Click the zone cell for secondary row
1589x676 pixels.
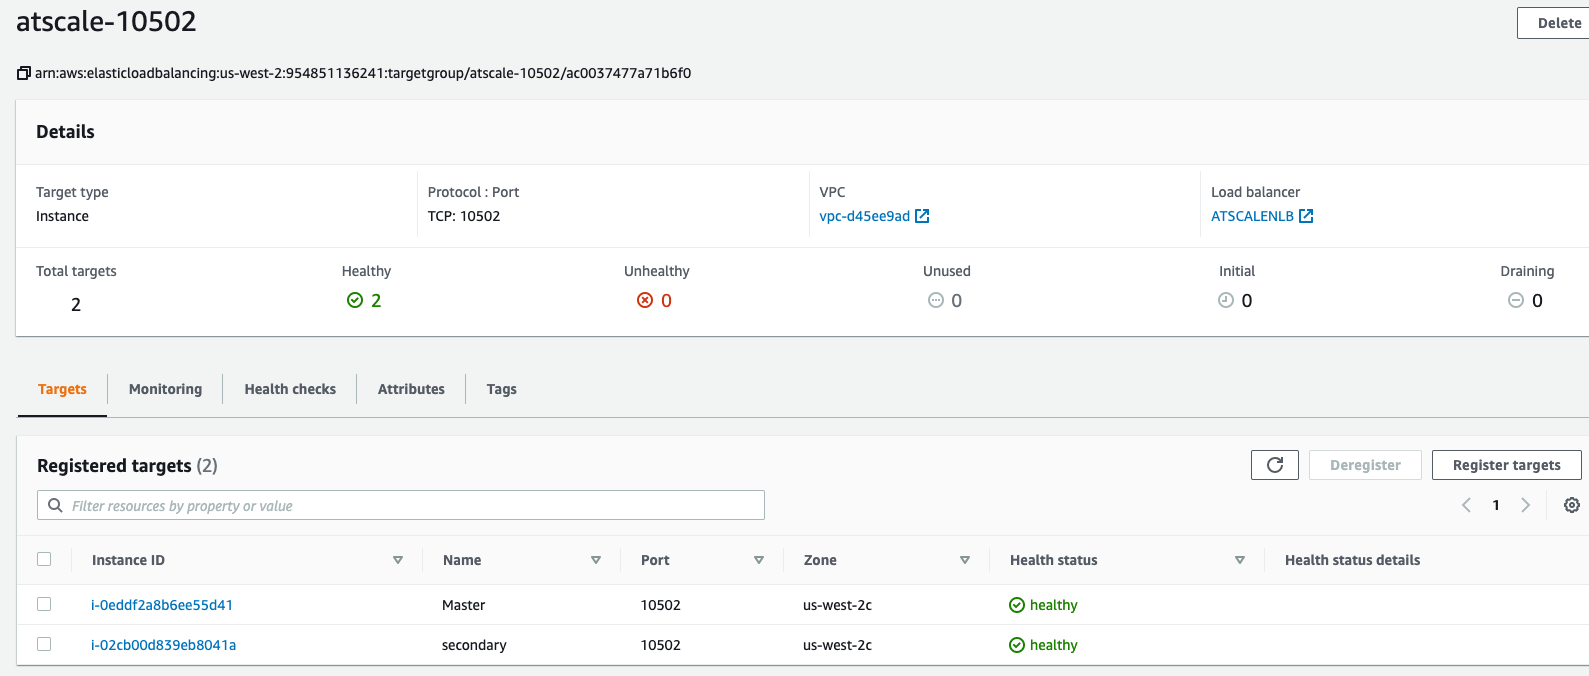[837, 645]
